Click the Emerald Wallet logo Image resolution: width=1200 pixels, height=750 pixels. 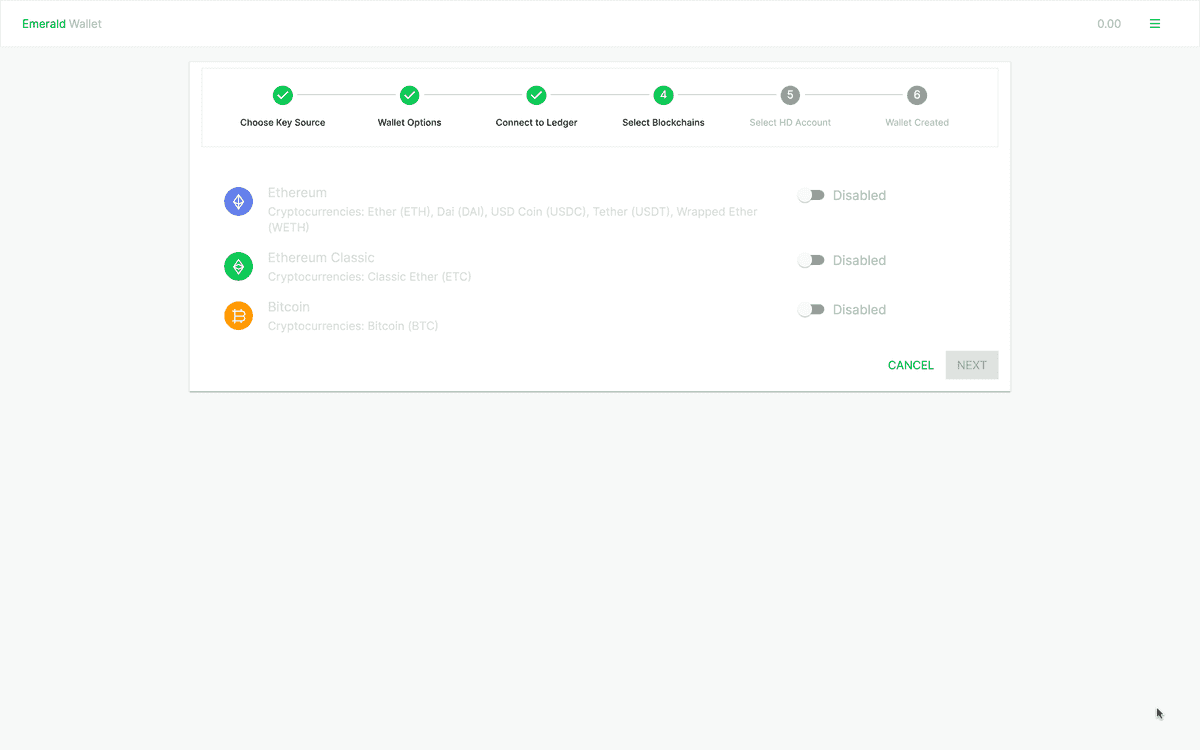point(62,23)
